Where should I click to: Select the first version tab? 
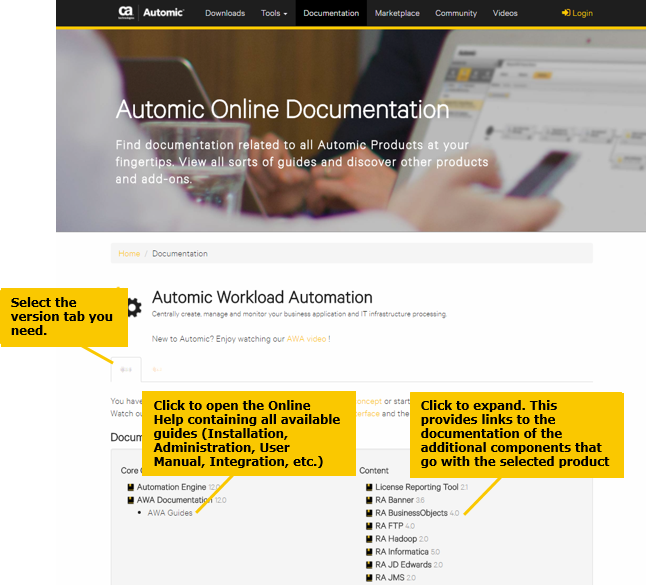click(x=126, y=369)
